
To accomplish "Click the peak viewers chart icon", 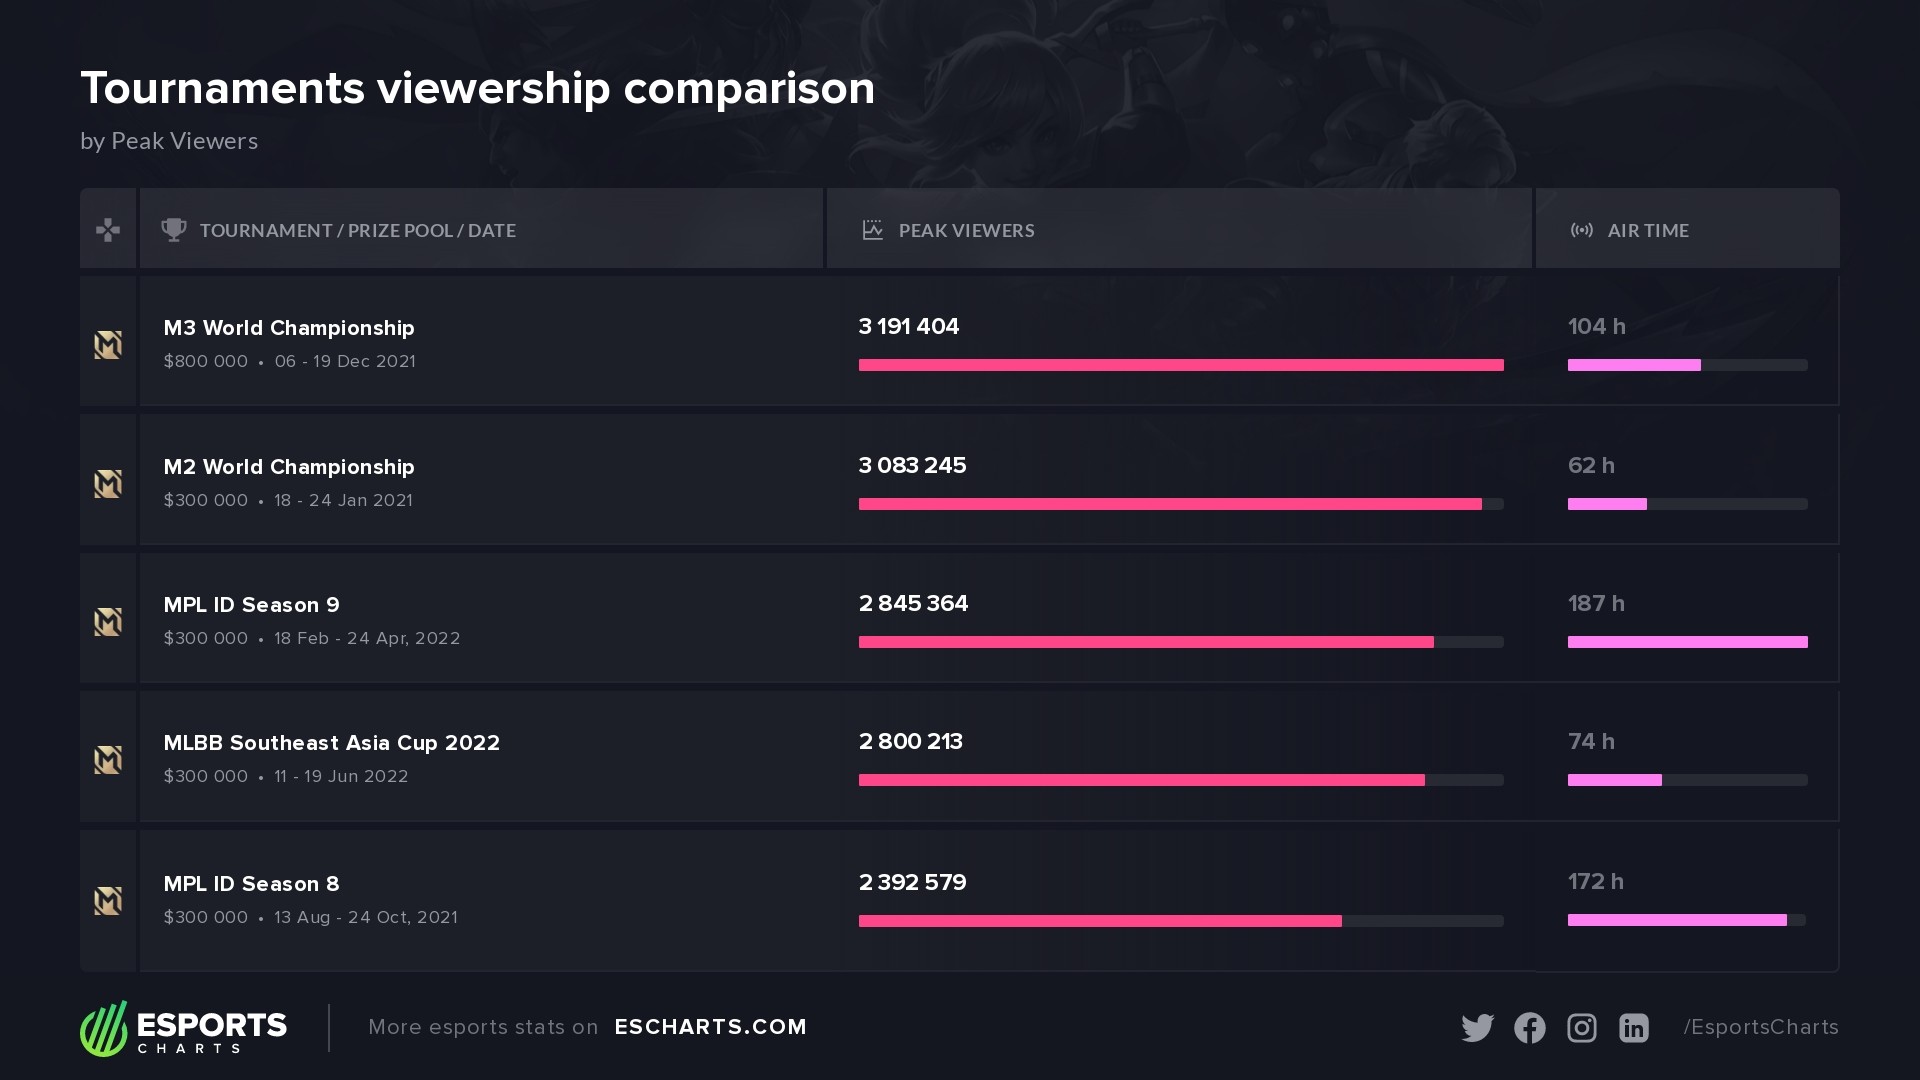I will [872, 230].
